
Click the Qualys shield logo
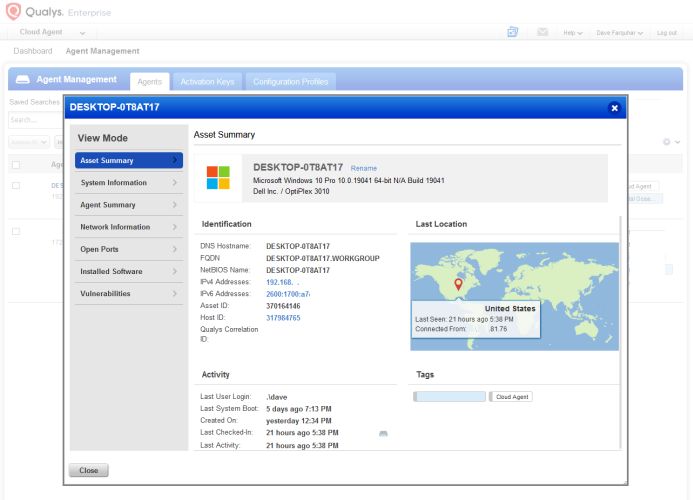coord(13,11)
